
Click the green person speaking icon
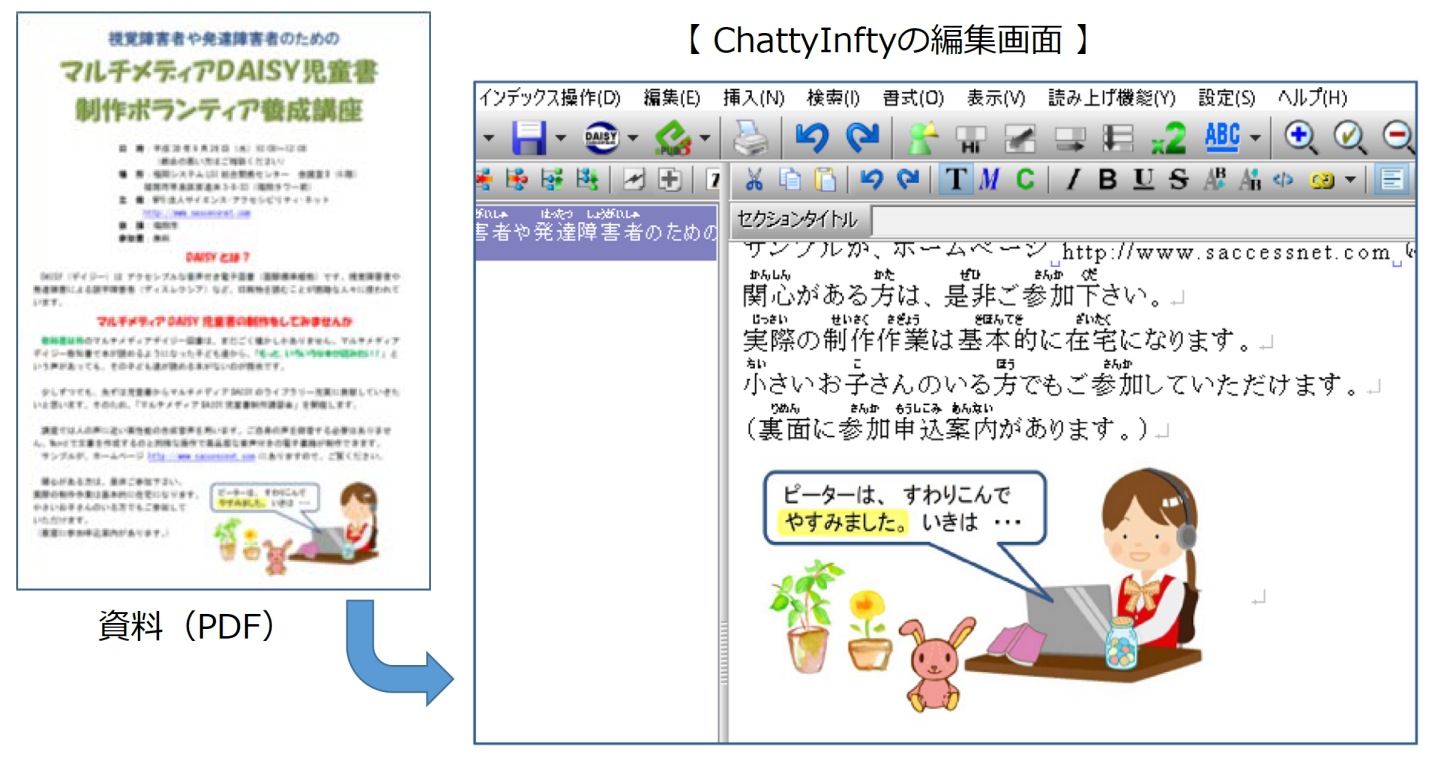(921, 137)
